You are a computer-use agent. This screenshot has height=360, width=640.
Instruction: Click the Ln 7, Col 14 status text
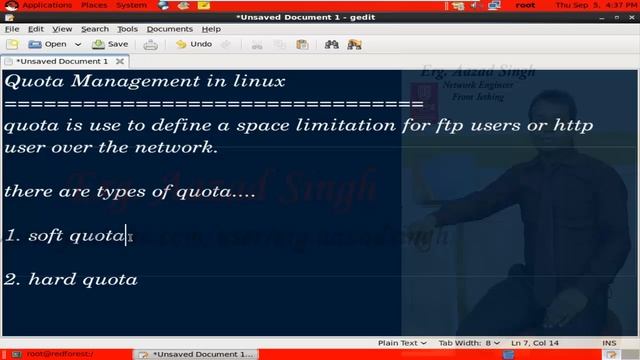pyautogui.click(x=535, y=343)
